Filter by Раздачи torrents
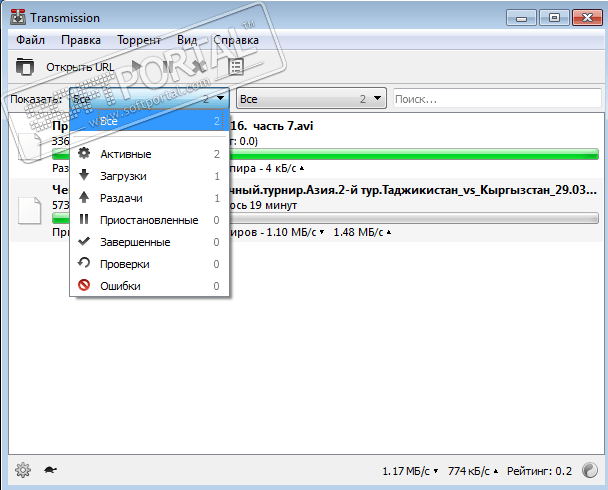 (150, 198)
